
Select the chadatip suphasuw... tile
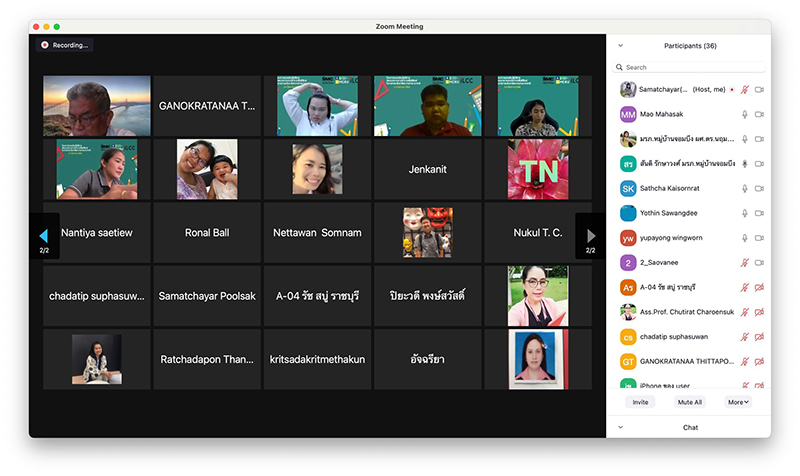(x=97, y=296)
